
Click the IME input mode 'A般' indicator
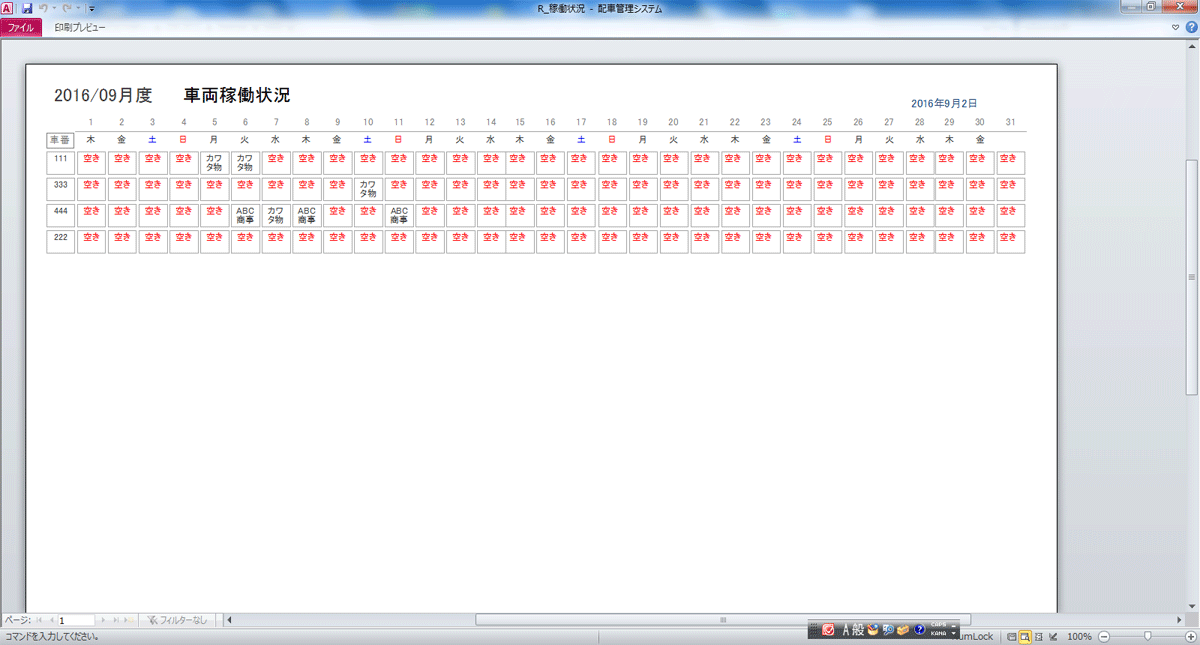[x=852, y=630]
